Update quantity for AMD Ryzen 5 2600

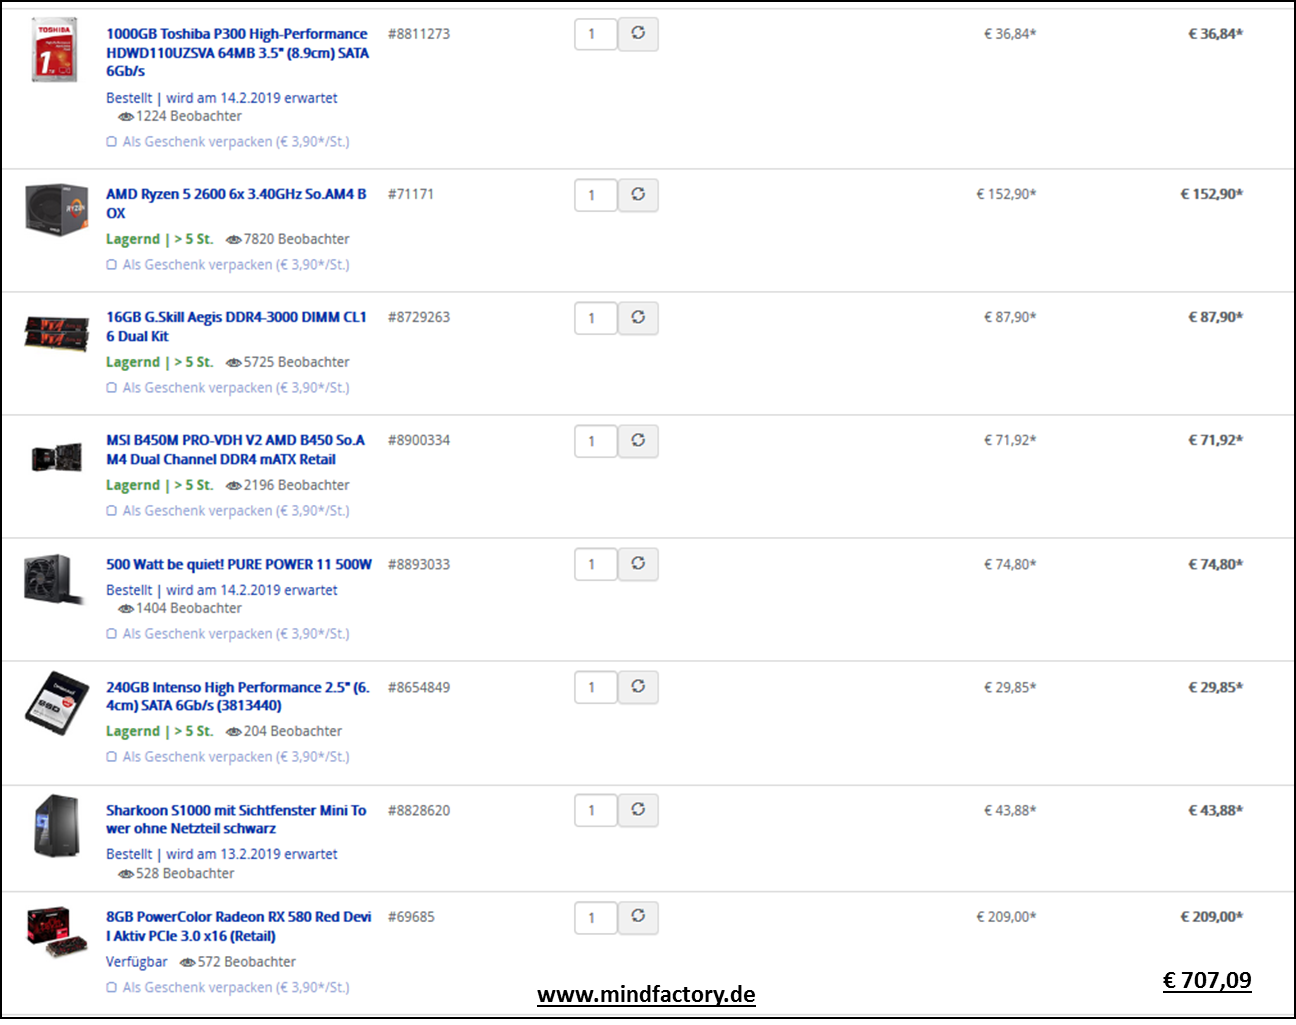pyautogui.click(x=638, y=195)
